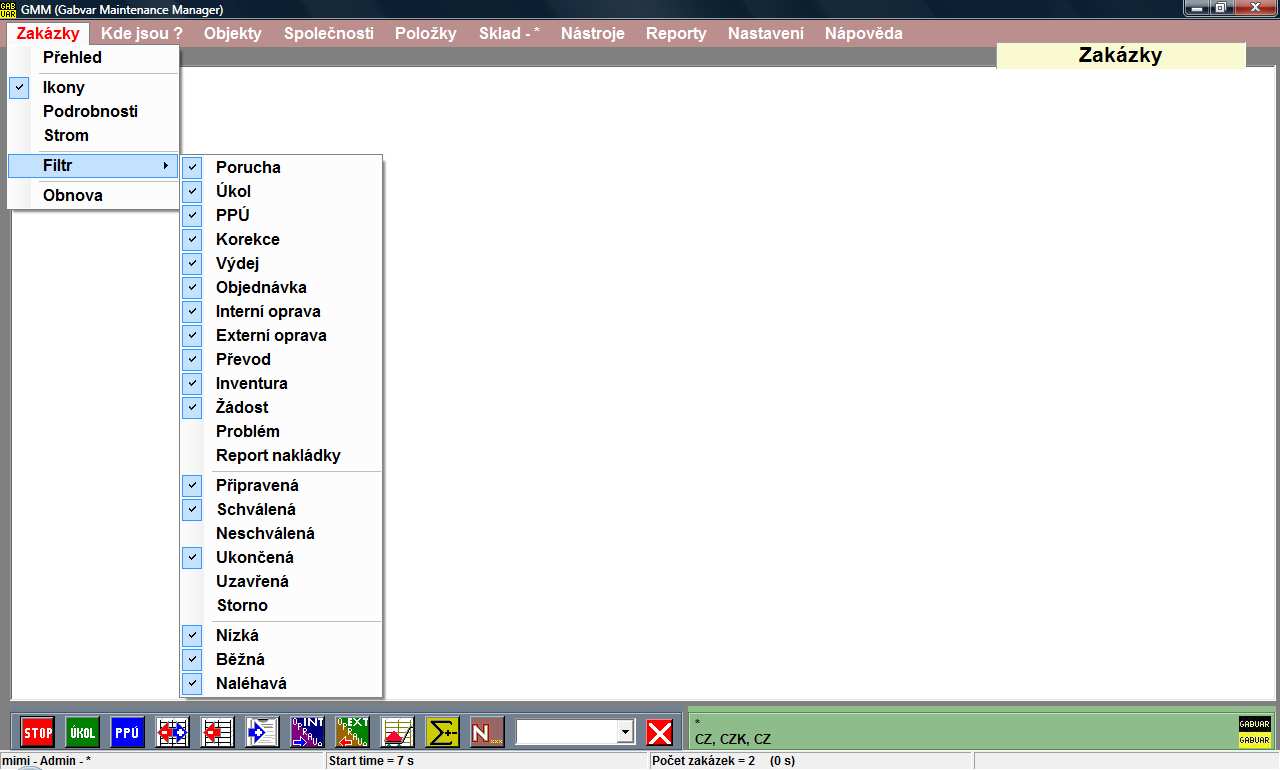1280x770 pixels.
Task: Click the Zakázky heading label
Action: click(x=1120, y=55)
